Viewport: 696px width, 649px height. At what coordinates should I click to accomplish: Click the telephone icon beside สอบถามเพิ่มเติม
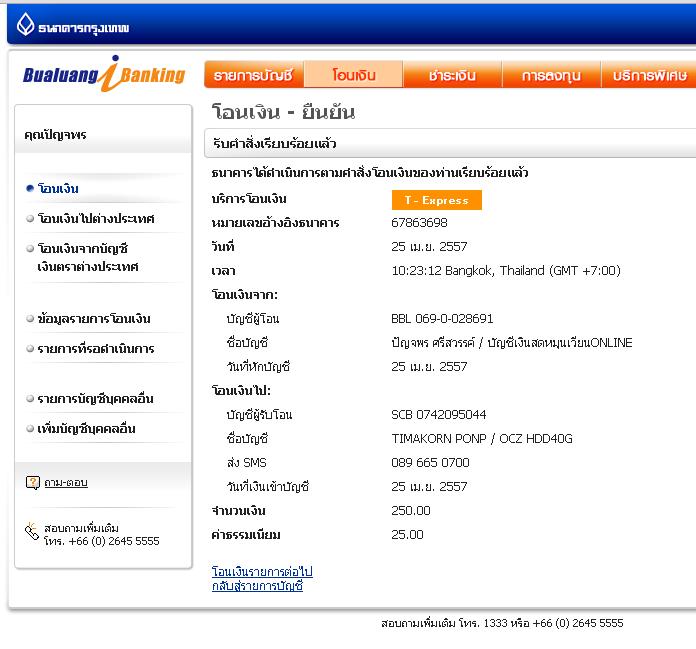(32, 531)
